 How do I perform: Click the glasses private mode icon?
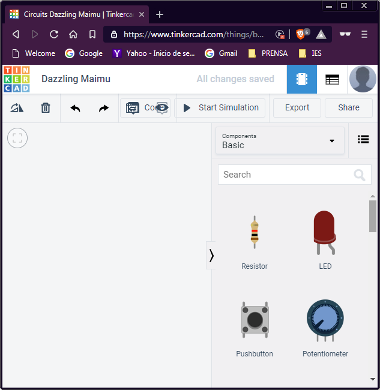point(345,34)
